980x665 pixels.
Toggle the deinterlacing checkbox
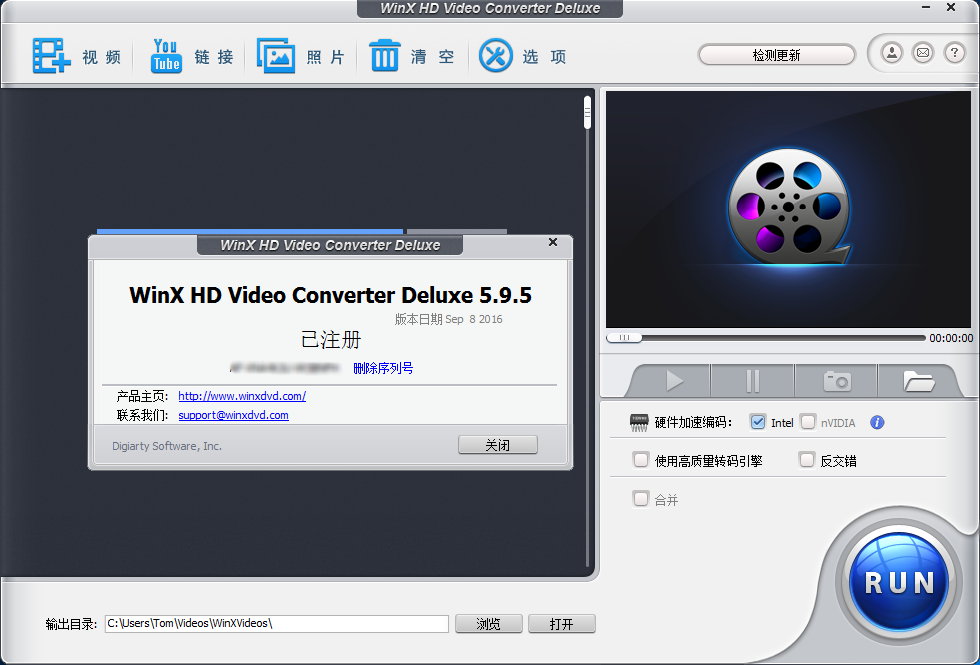[x=807, y=460]
